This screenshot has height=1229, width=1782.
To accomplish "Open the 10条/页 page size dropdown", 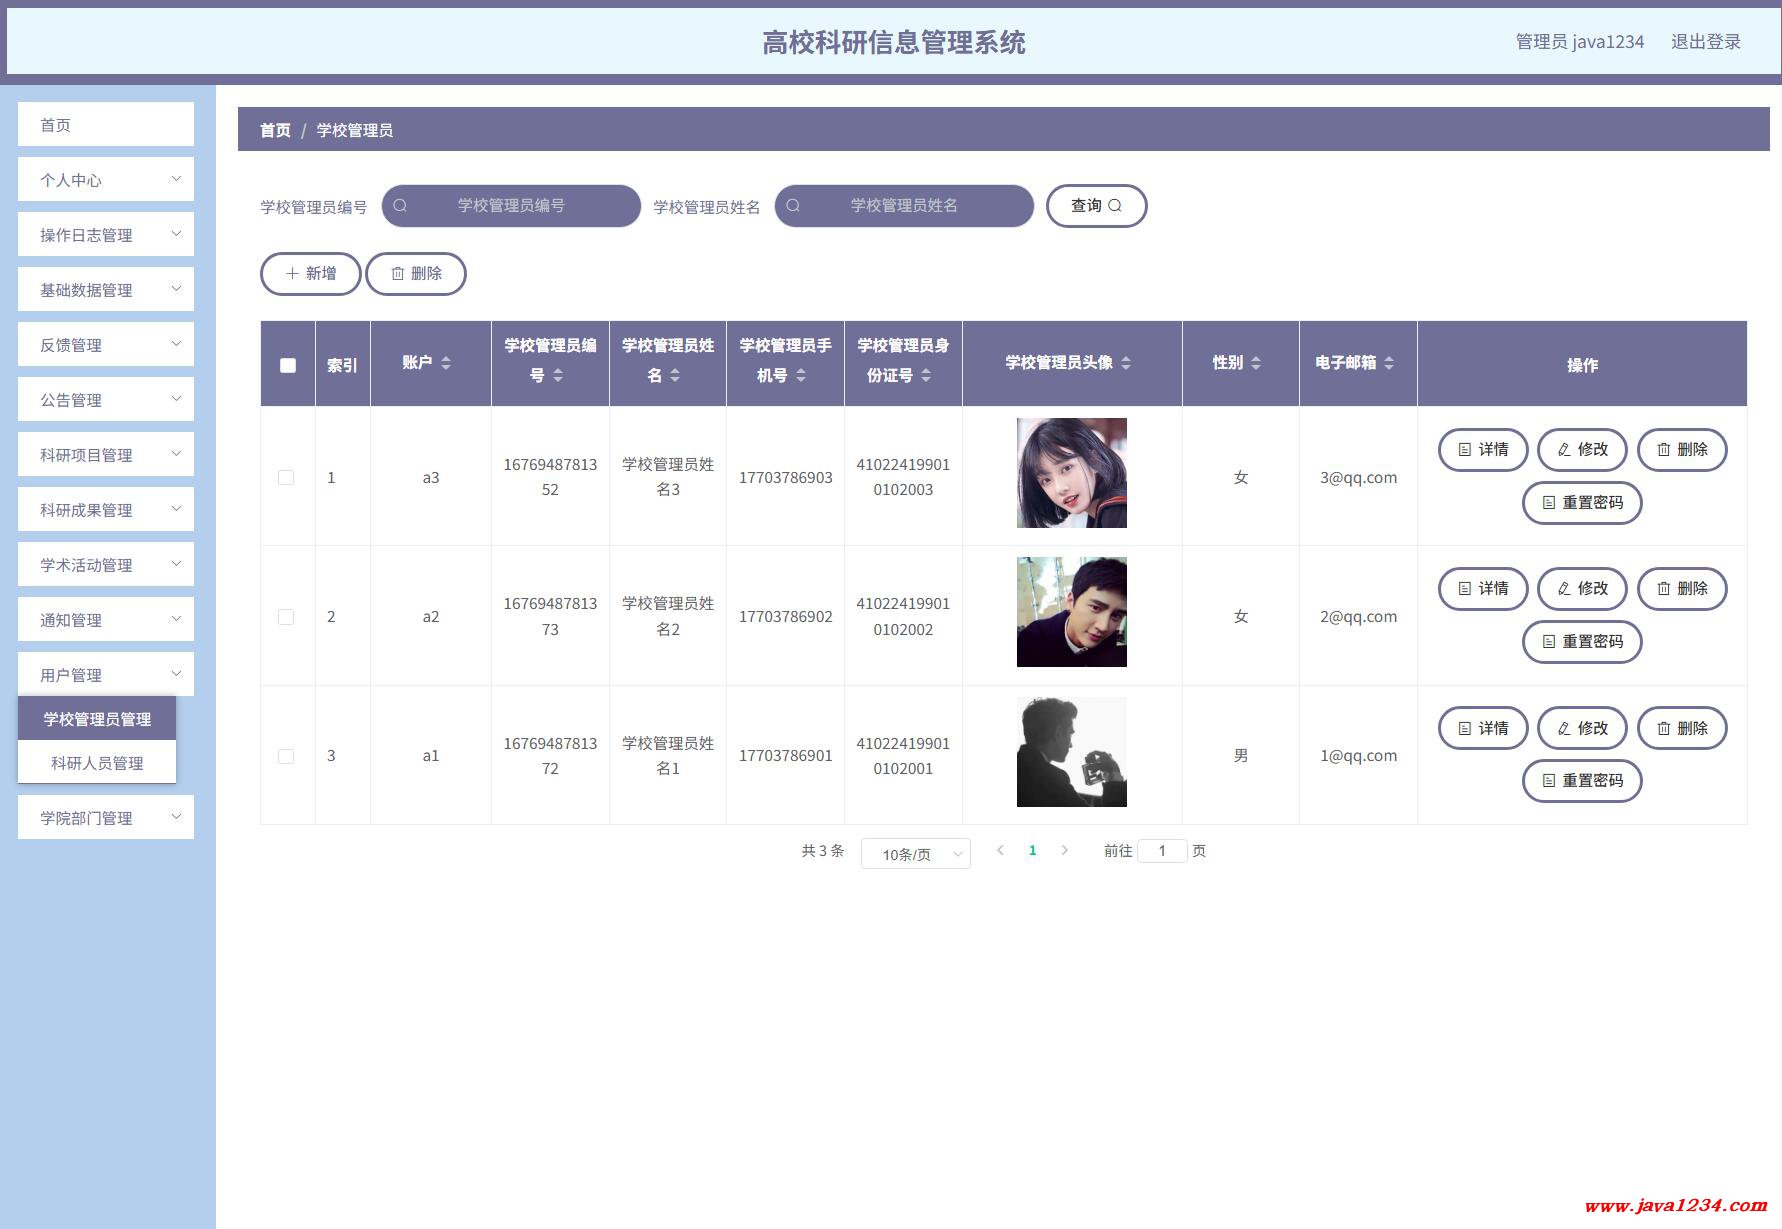I will pyautogui.click(x=916, y=854).
